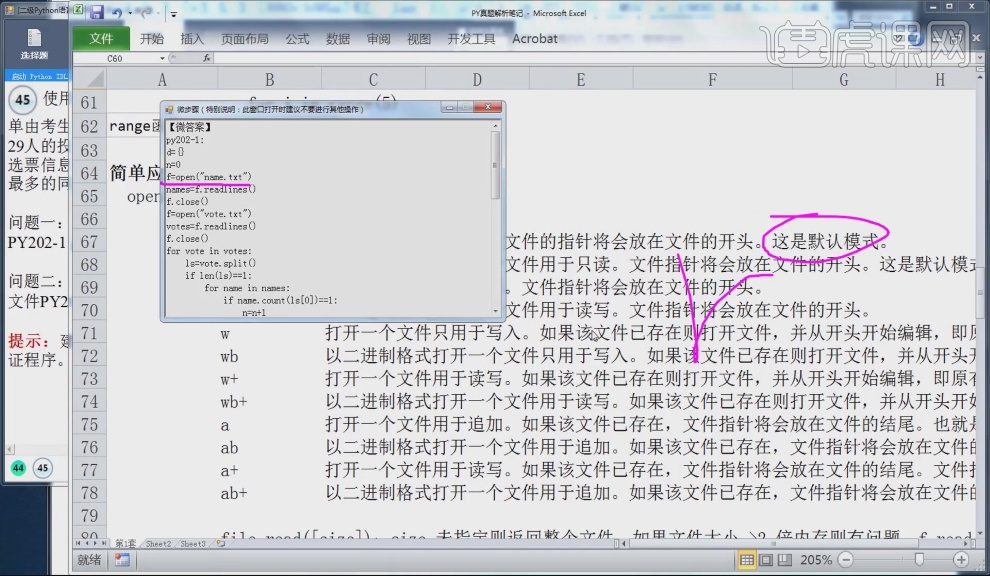Image resolution: width=990 pixels, height=576 pixels.
Task: Switch to the 审阅 ribbon tab
Action: (x=378, y=39)
